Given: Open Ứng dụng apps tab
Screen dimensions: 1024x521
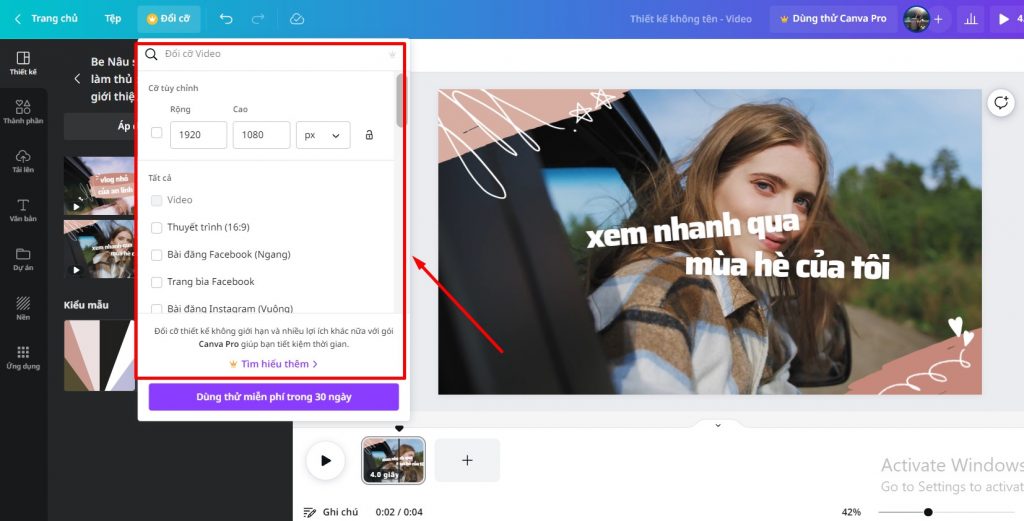Looking at the screenshot, I should tap(23, 358).
